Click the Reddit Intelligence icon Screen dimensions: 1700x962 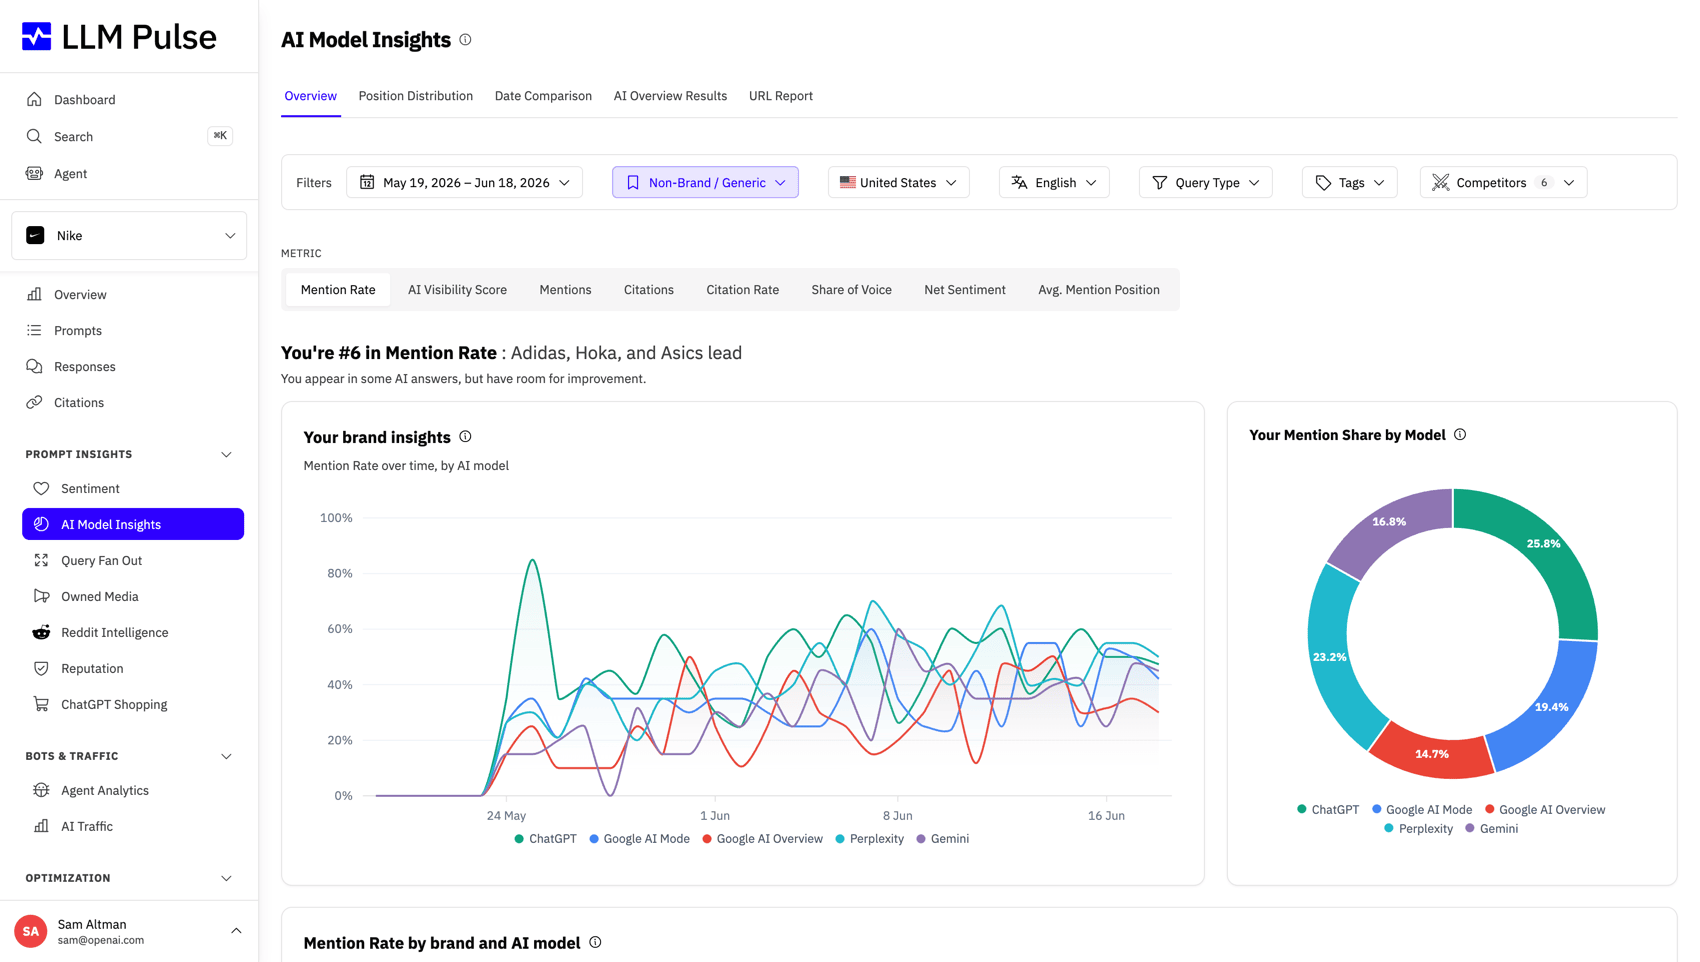click(41, 632)
